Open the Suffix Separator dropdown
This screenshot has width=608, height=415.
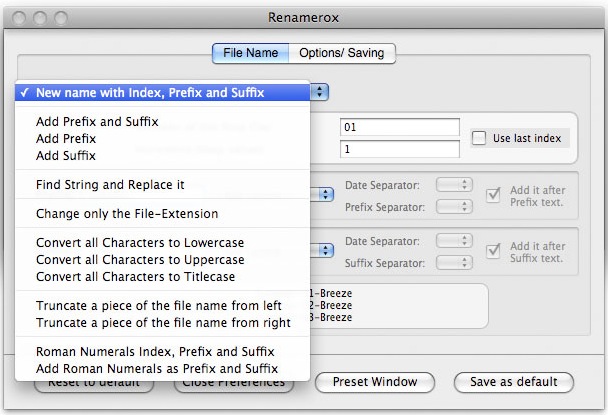pyautogui.click(x=454, y=264)
